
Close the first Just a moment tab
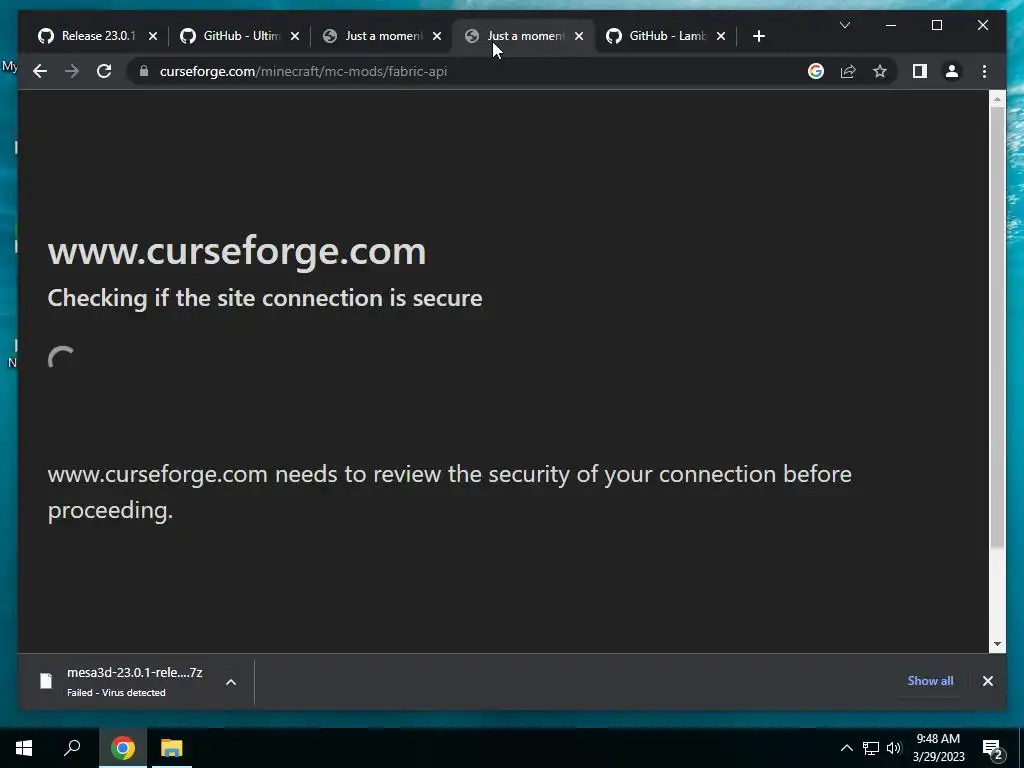tap(437, 37)
